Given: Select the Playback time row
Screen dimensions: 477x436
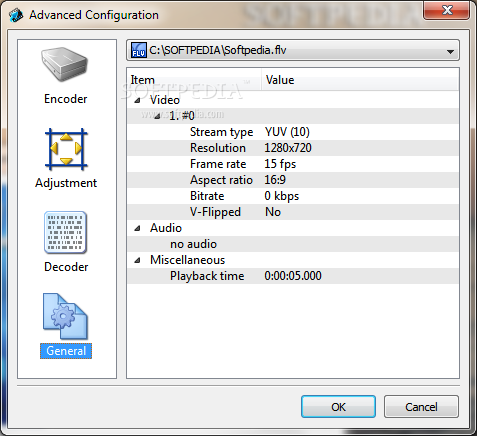Looking at the screenshot, I should click(293, 276).
